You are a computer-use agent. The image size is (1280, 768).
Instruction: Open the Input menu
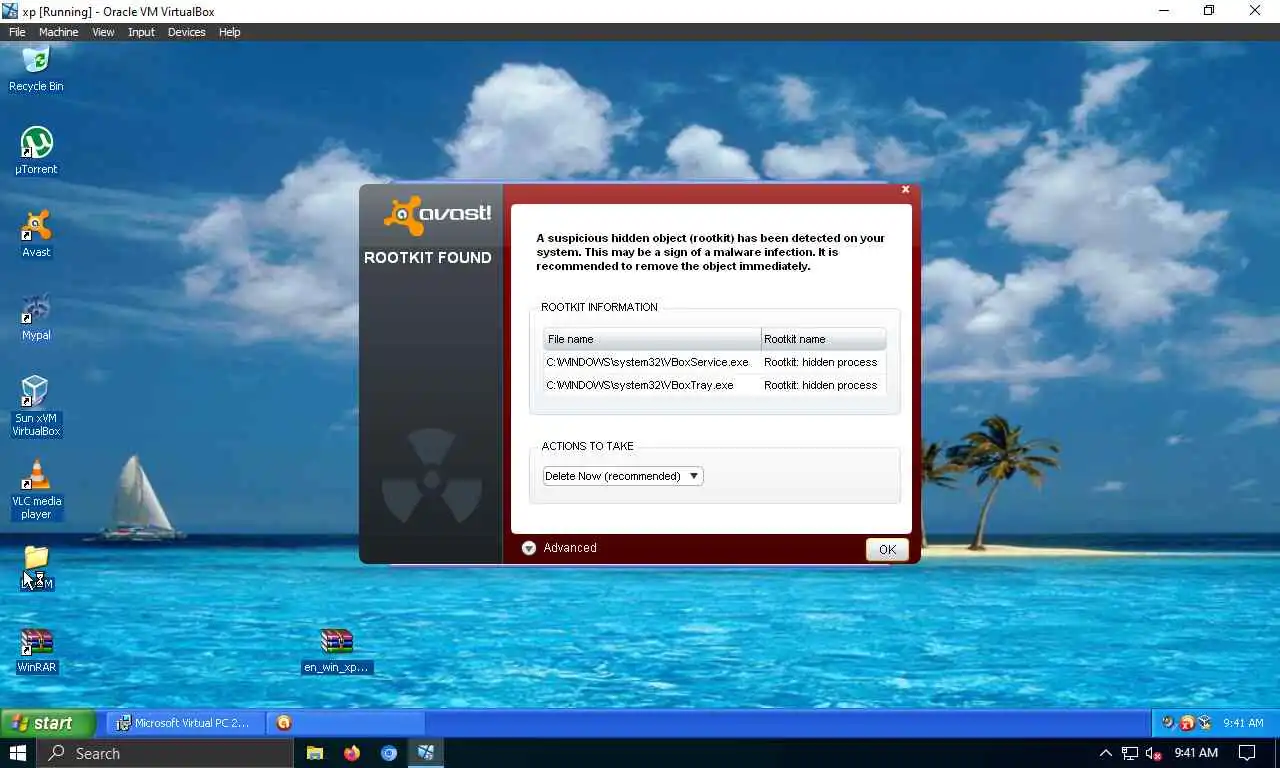(x=141, y=32)
